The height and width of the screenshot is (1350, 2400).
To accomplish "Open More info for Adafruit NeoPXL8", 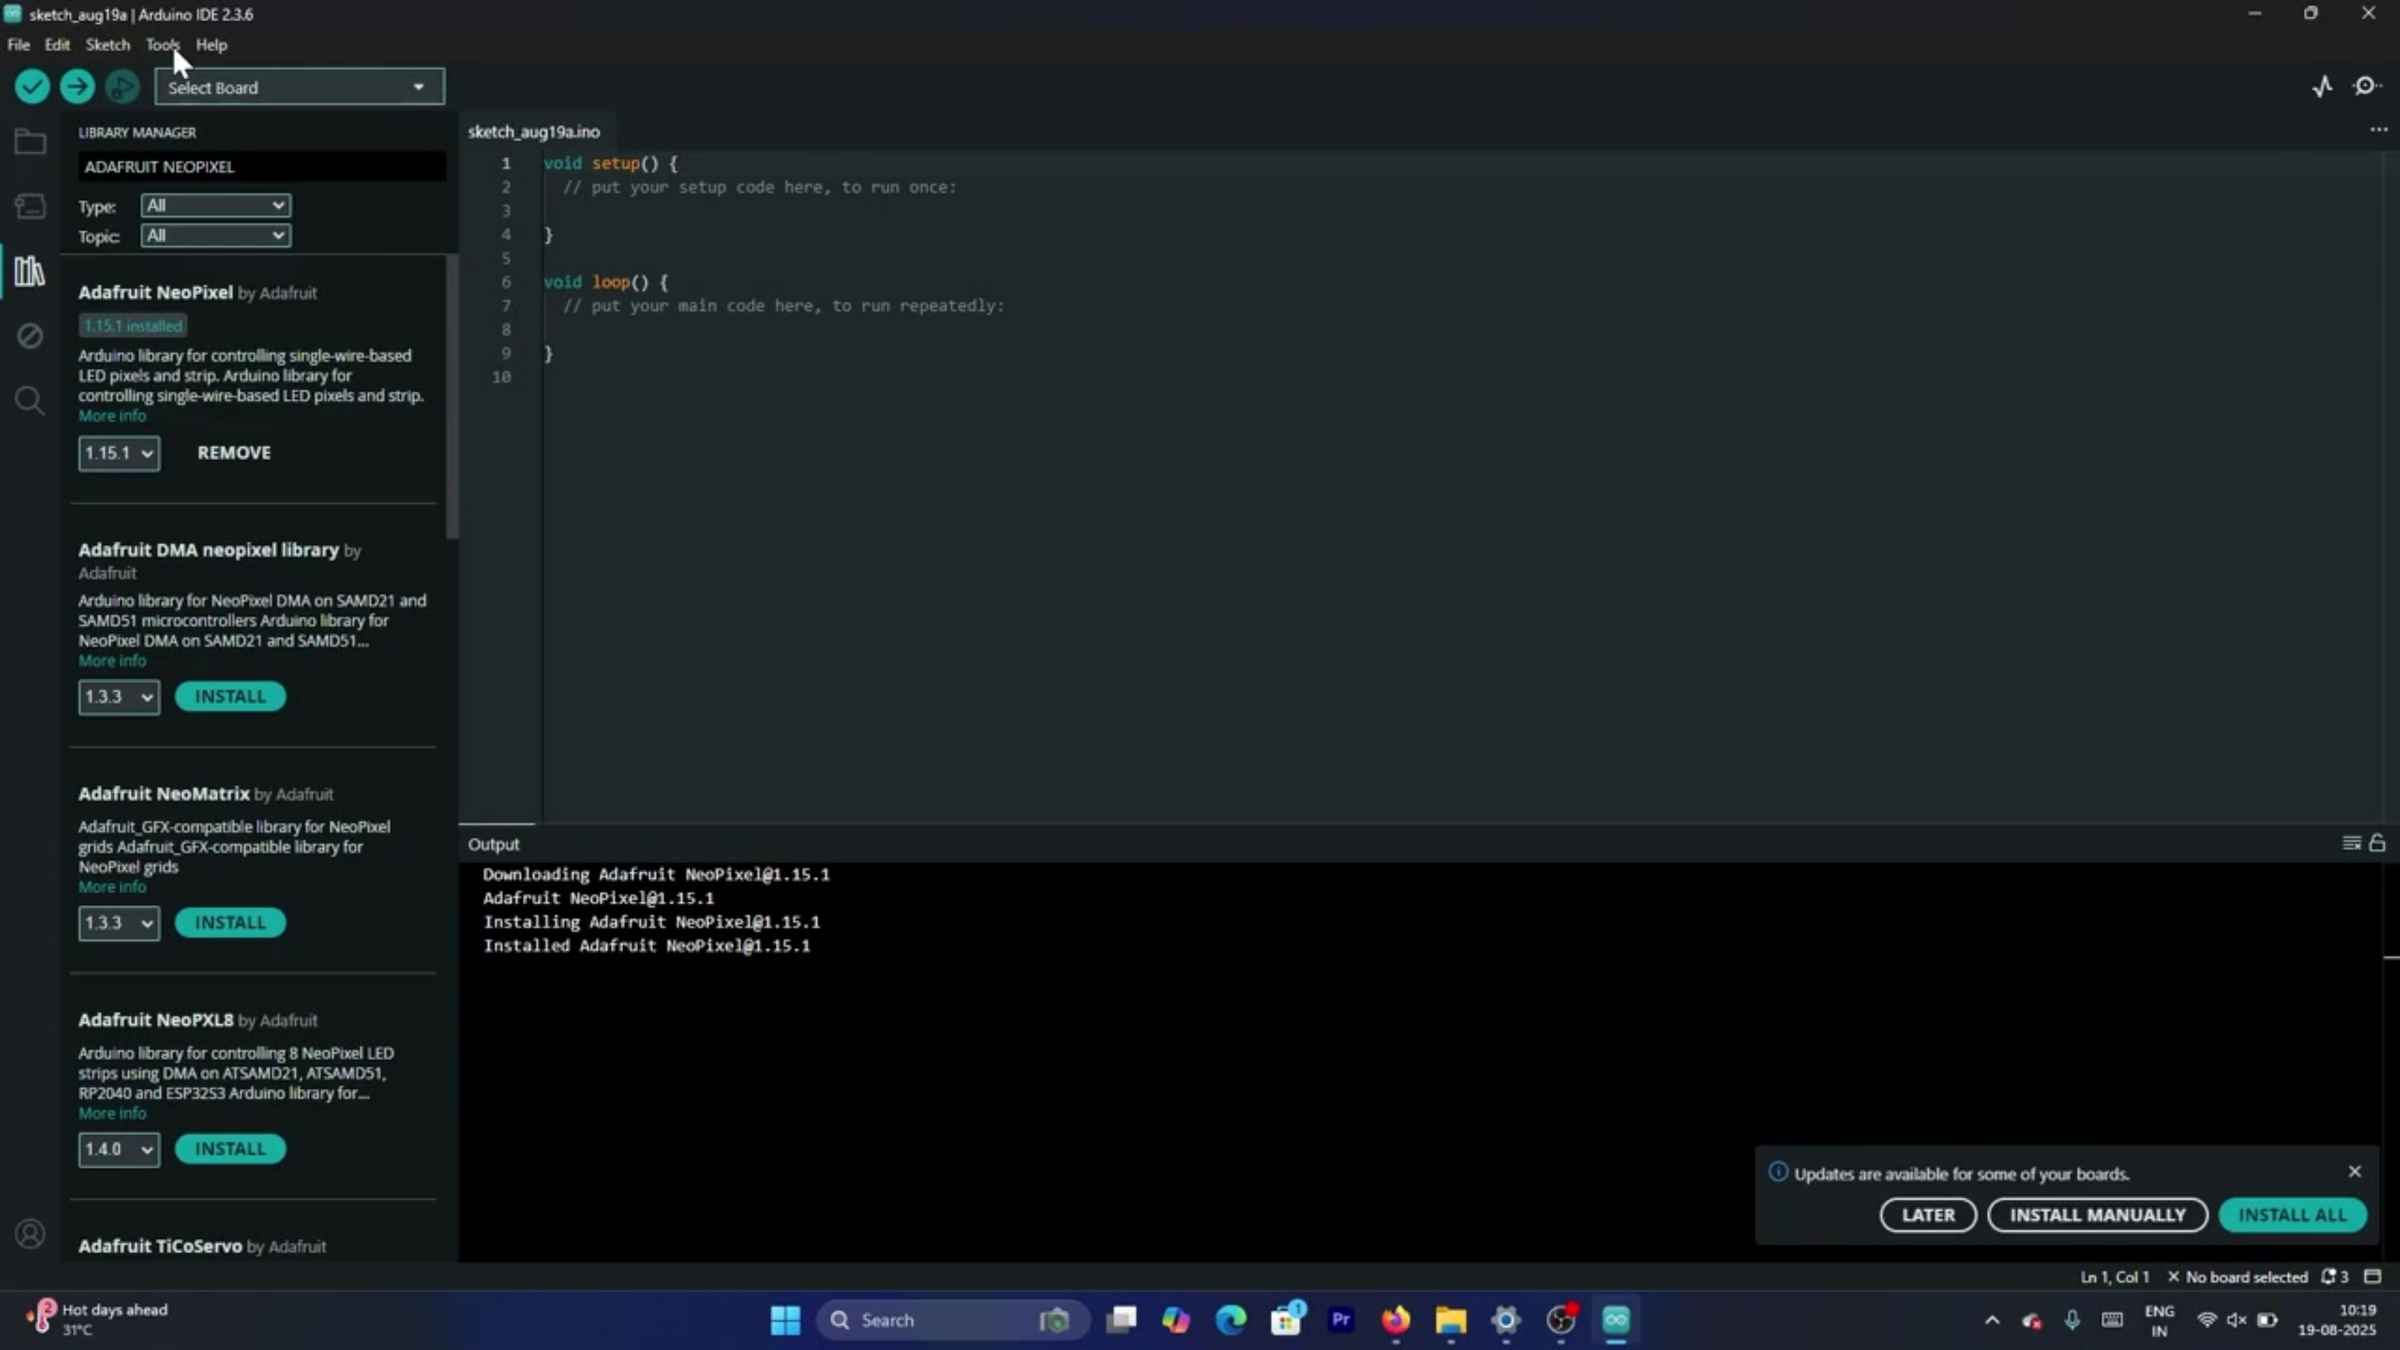I will (x=112, y=1113).
